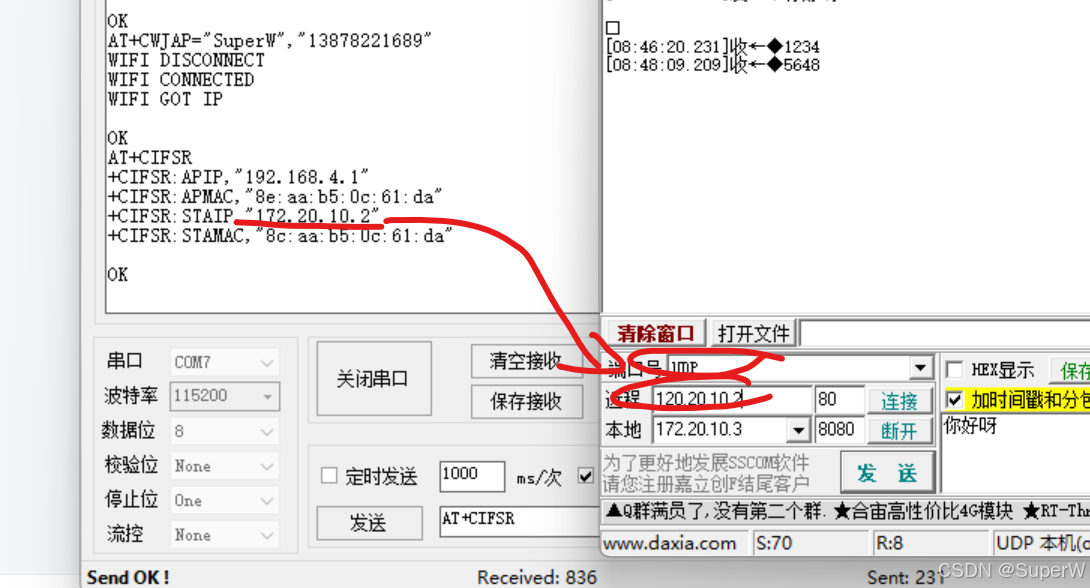Click the large 发 送 button in SSCOM
Viewport: 1090px width, 588px height.
point(887,473)
